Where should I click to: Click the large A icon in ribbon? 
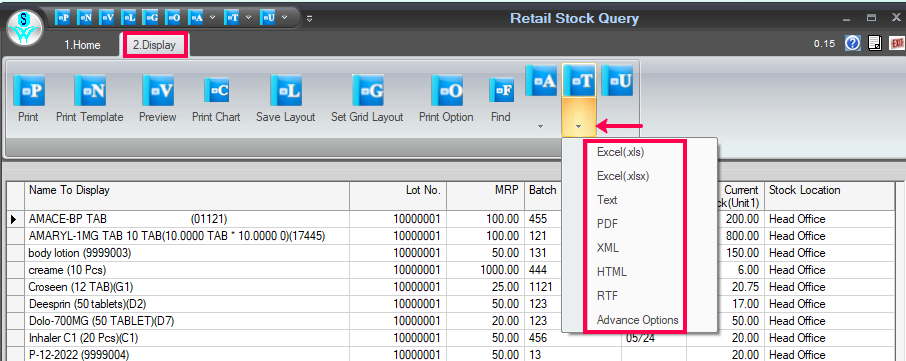pyautogui.click(x=541, y=80)
